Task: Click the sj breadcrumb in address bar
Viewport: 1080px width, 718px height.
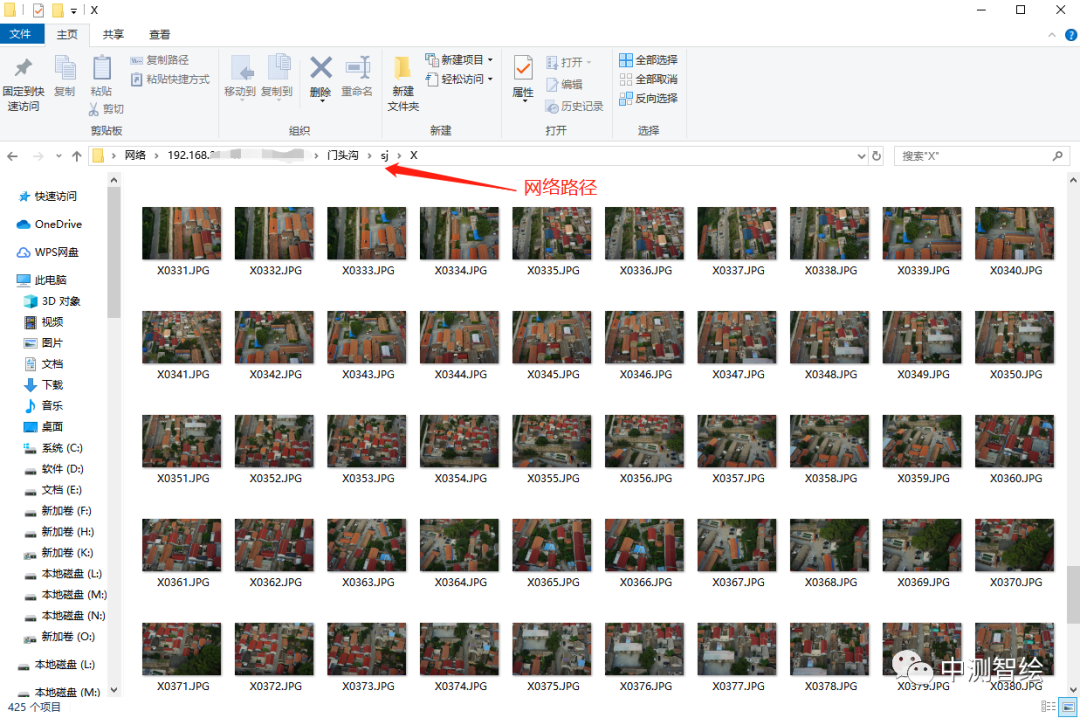Action: [x=384, y=156]
